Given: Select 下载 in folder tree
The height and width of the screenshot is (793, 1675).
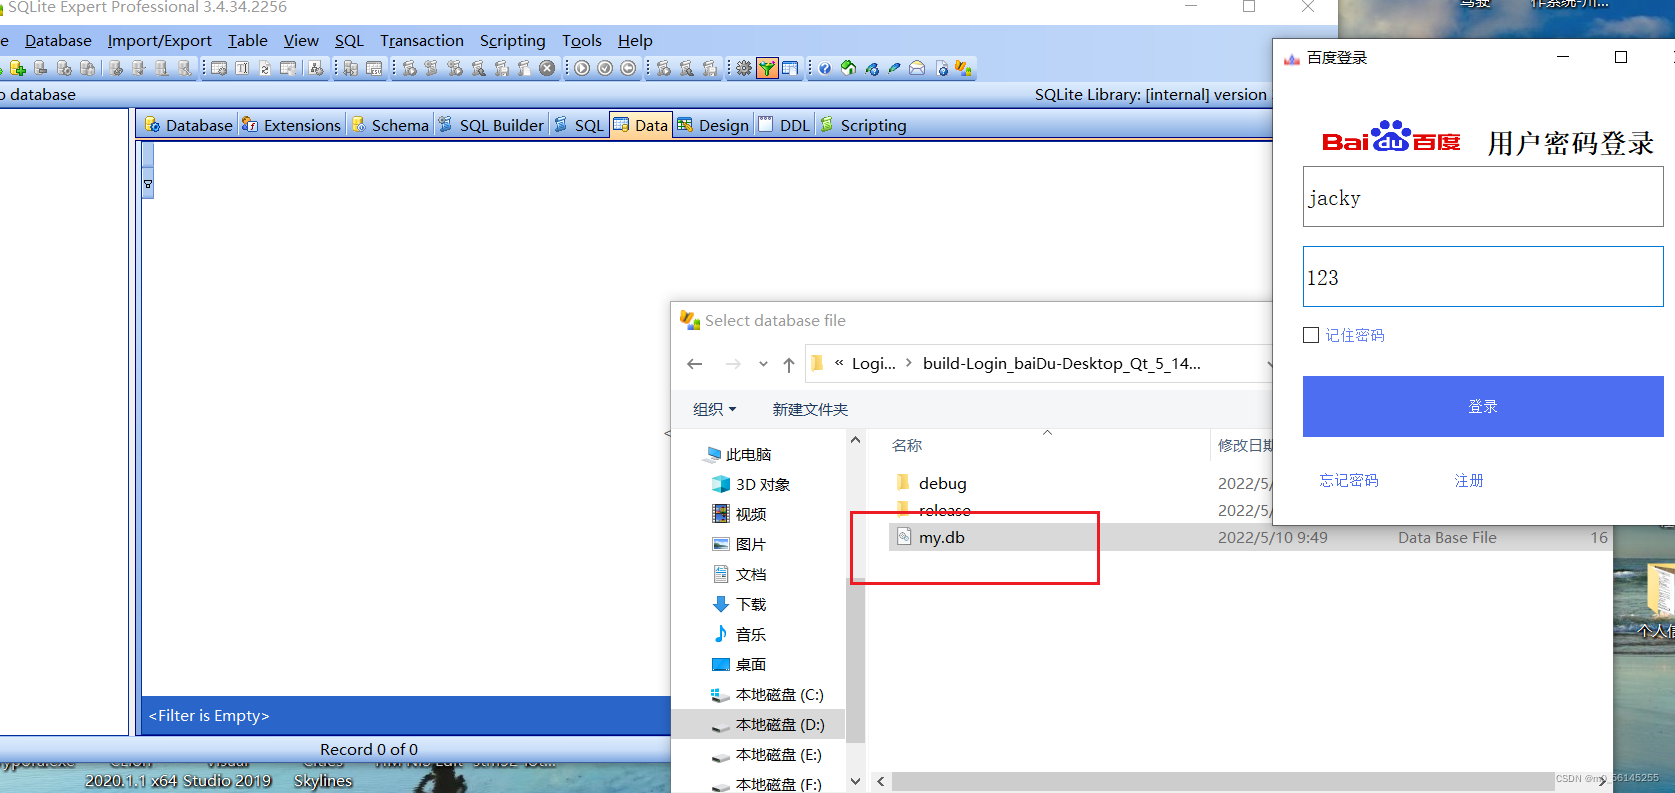Looking at the screenshot, I should (740, 604).
